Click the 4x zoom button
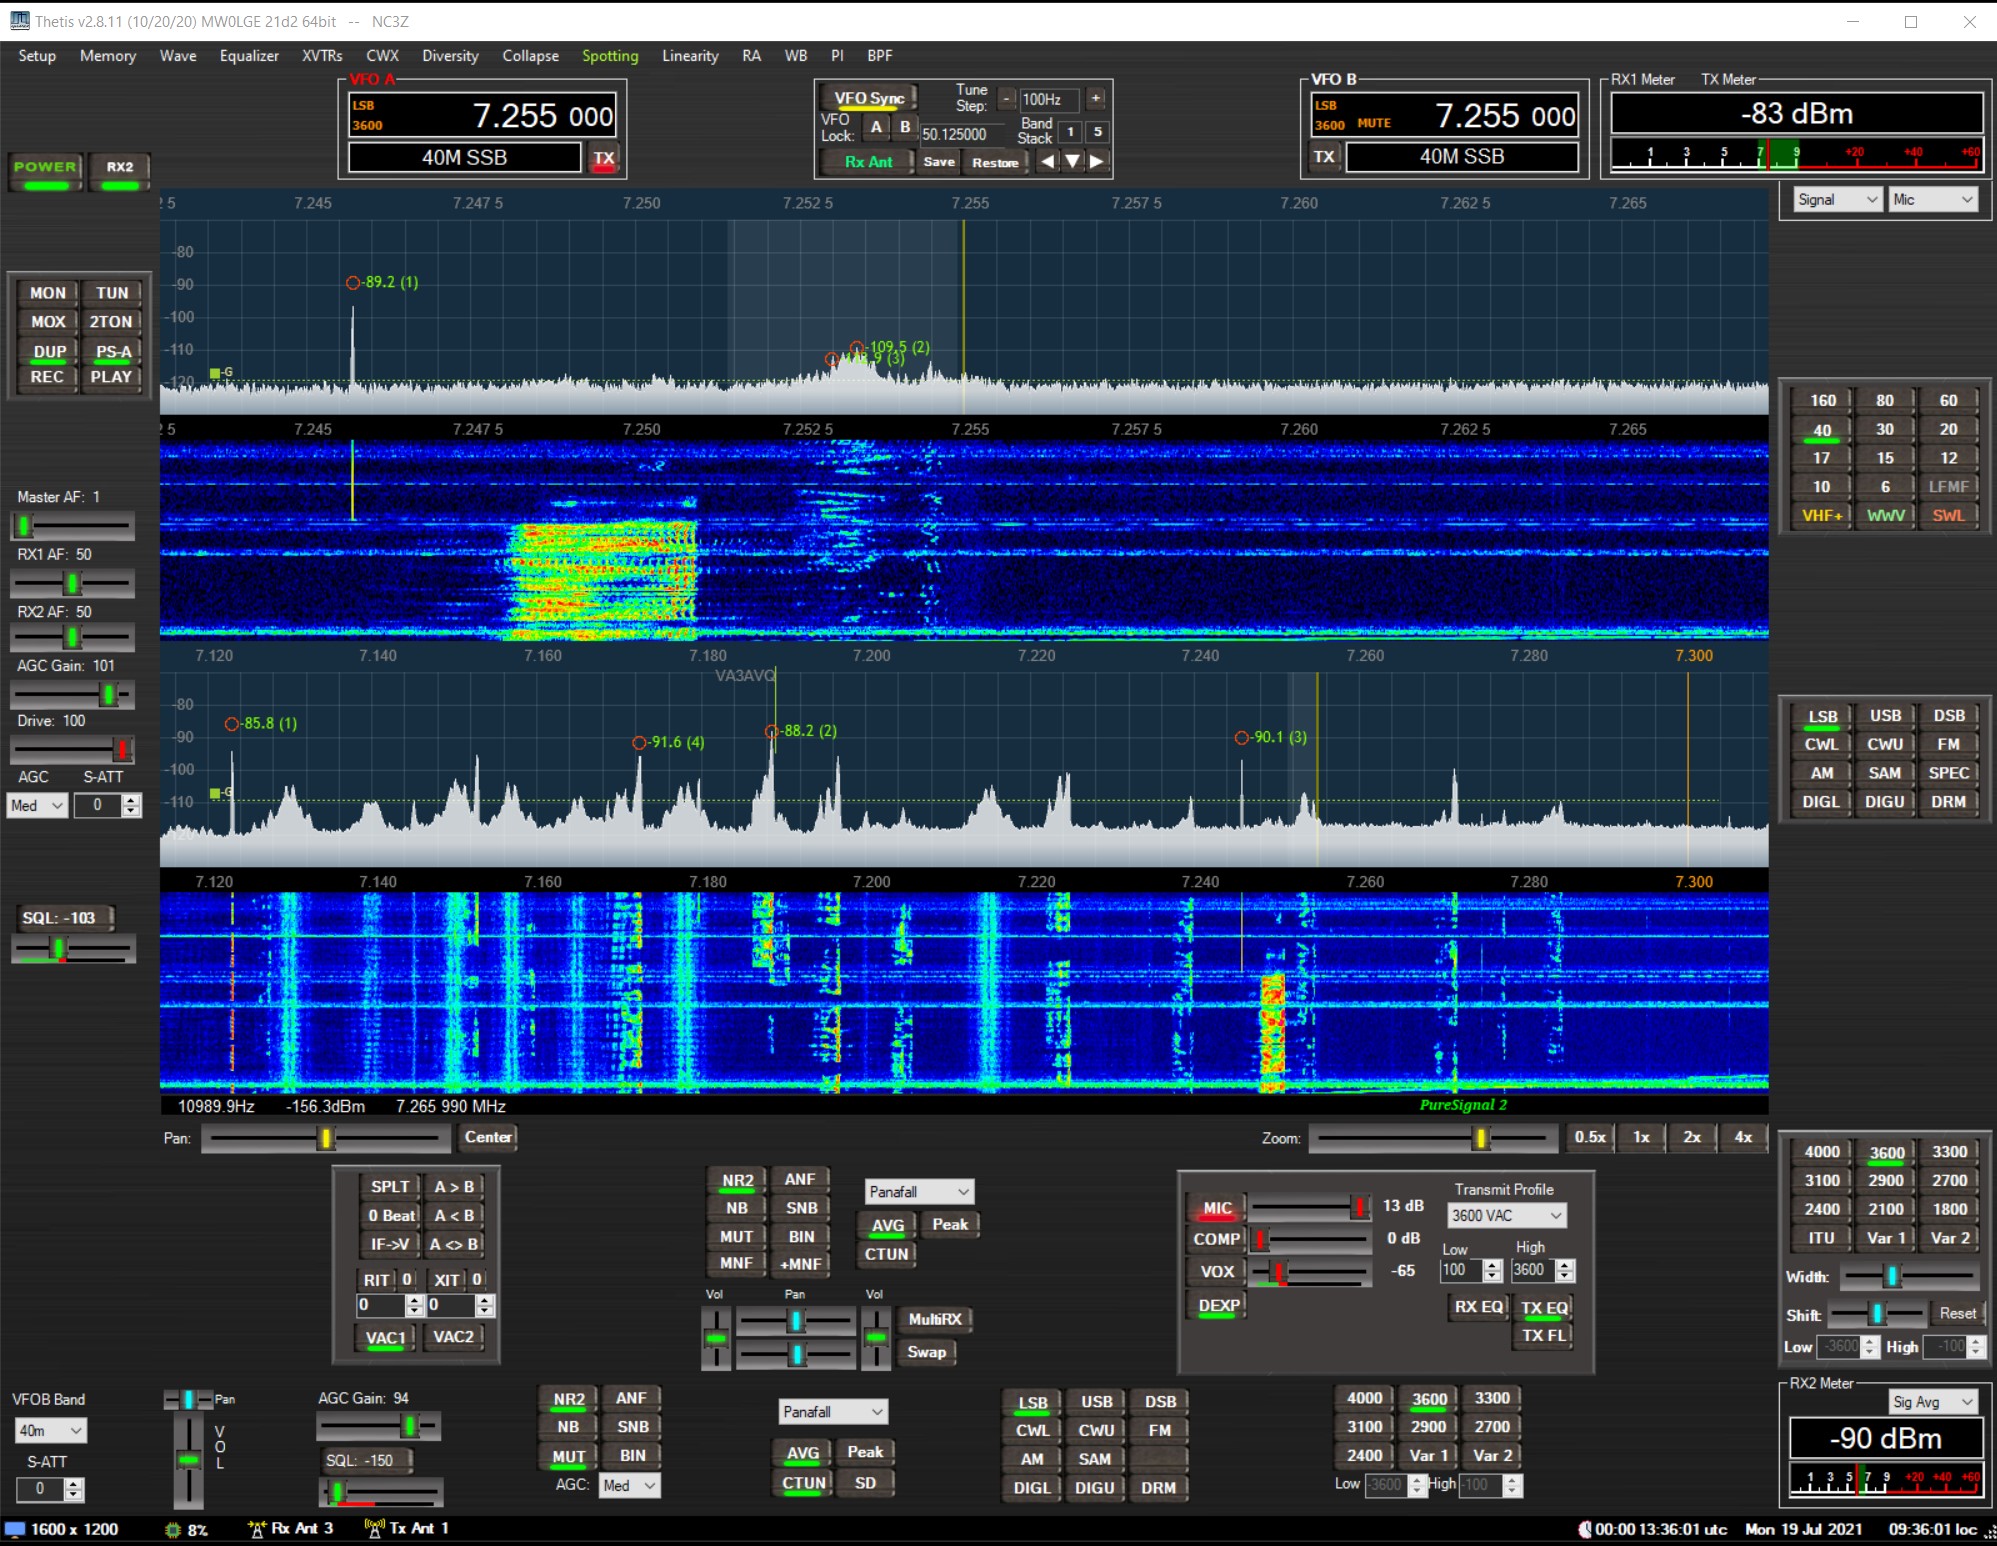1997x1546 pixels. (1743, 1137)
